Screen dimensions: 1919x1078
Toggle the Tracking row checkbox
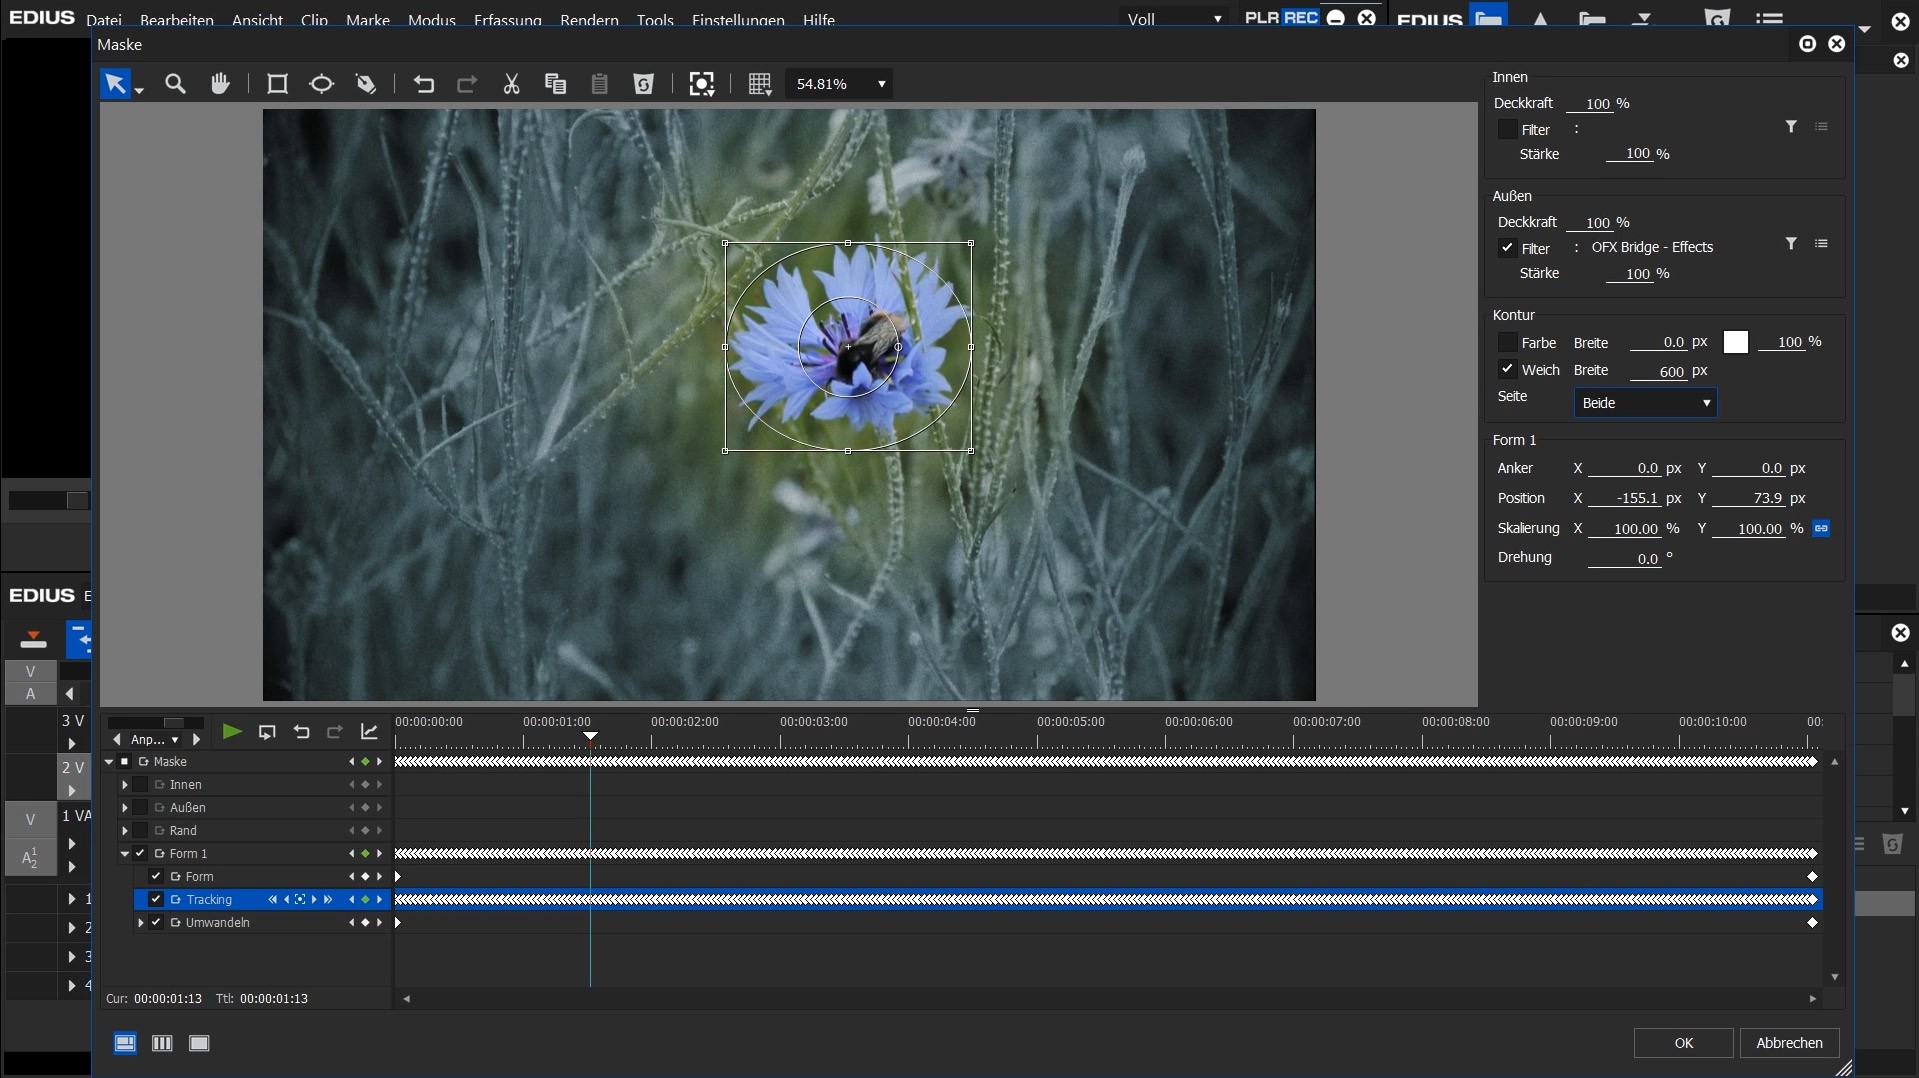pos(156,900)
